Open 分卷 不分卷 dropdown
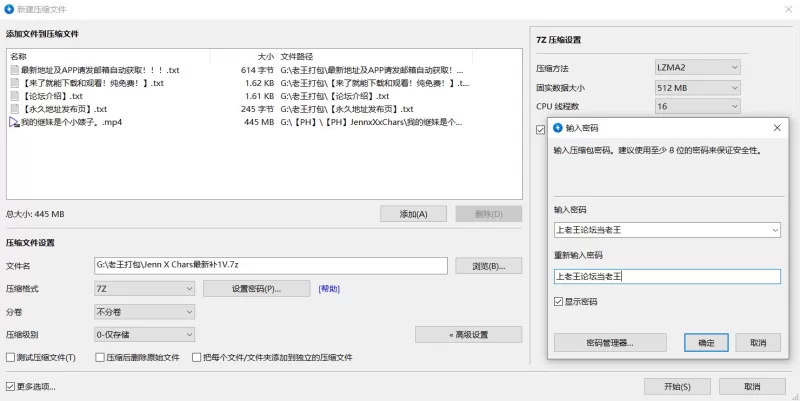Image resolution: width=800 pixels, height=401 pixels. [x=144, y=312]
